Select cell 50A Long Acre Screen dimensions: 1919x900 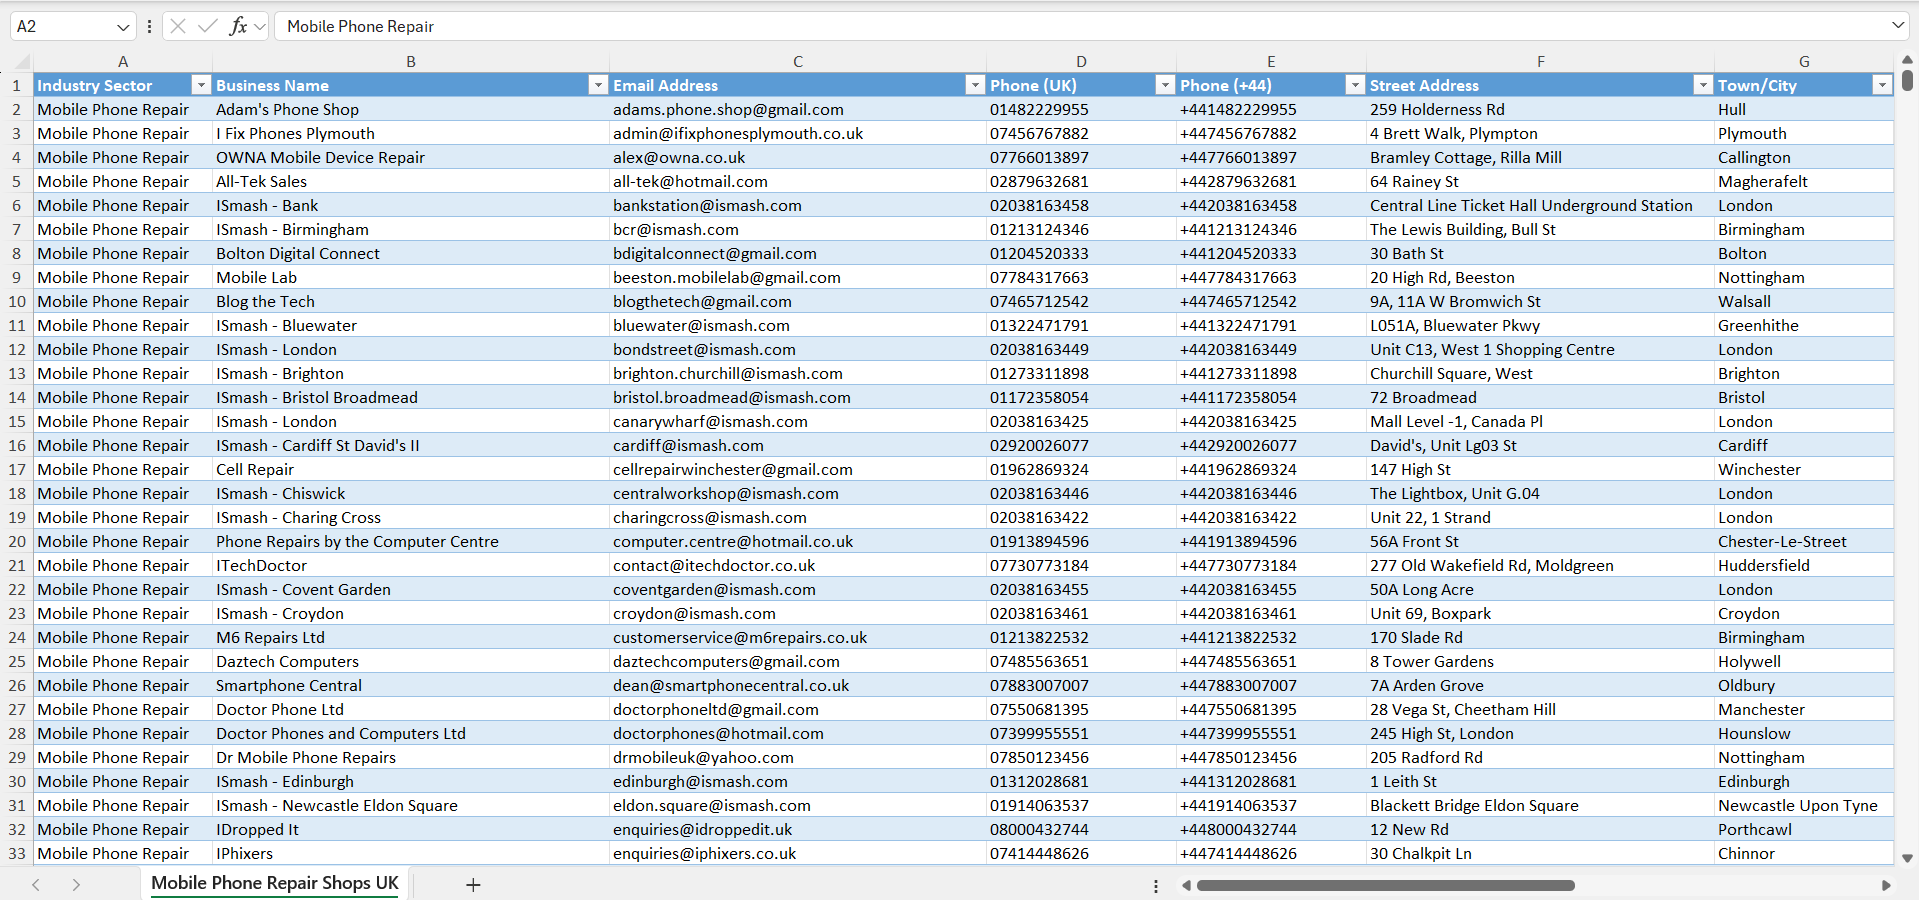point(1540,589)
